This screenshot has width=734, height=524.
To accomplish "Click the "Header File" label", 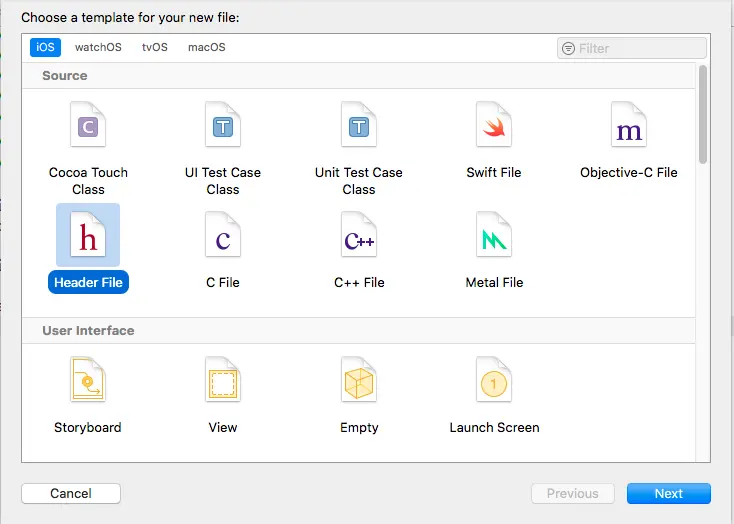I will pyautogui.click(x=88, y=282).
